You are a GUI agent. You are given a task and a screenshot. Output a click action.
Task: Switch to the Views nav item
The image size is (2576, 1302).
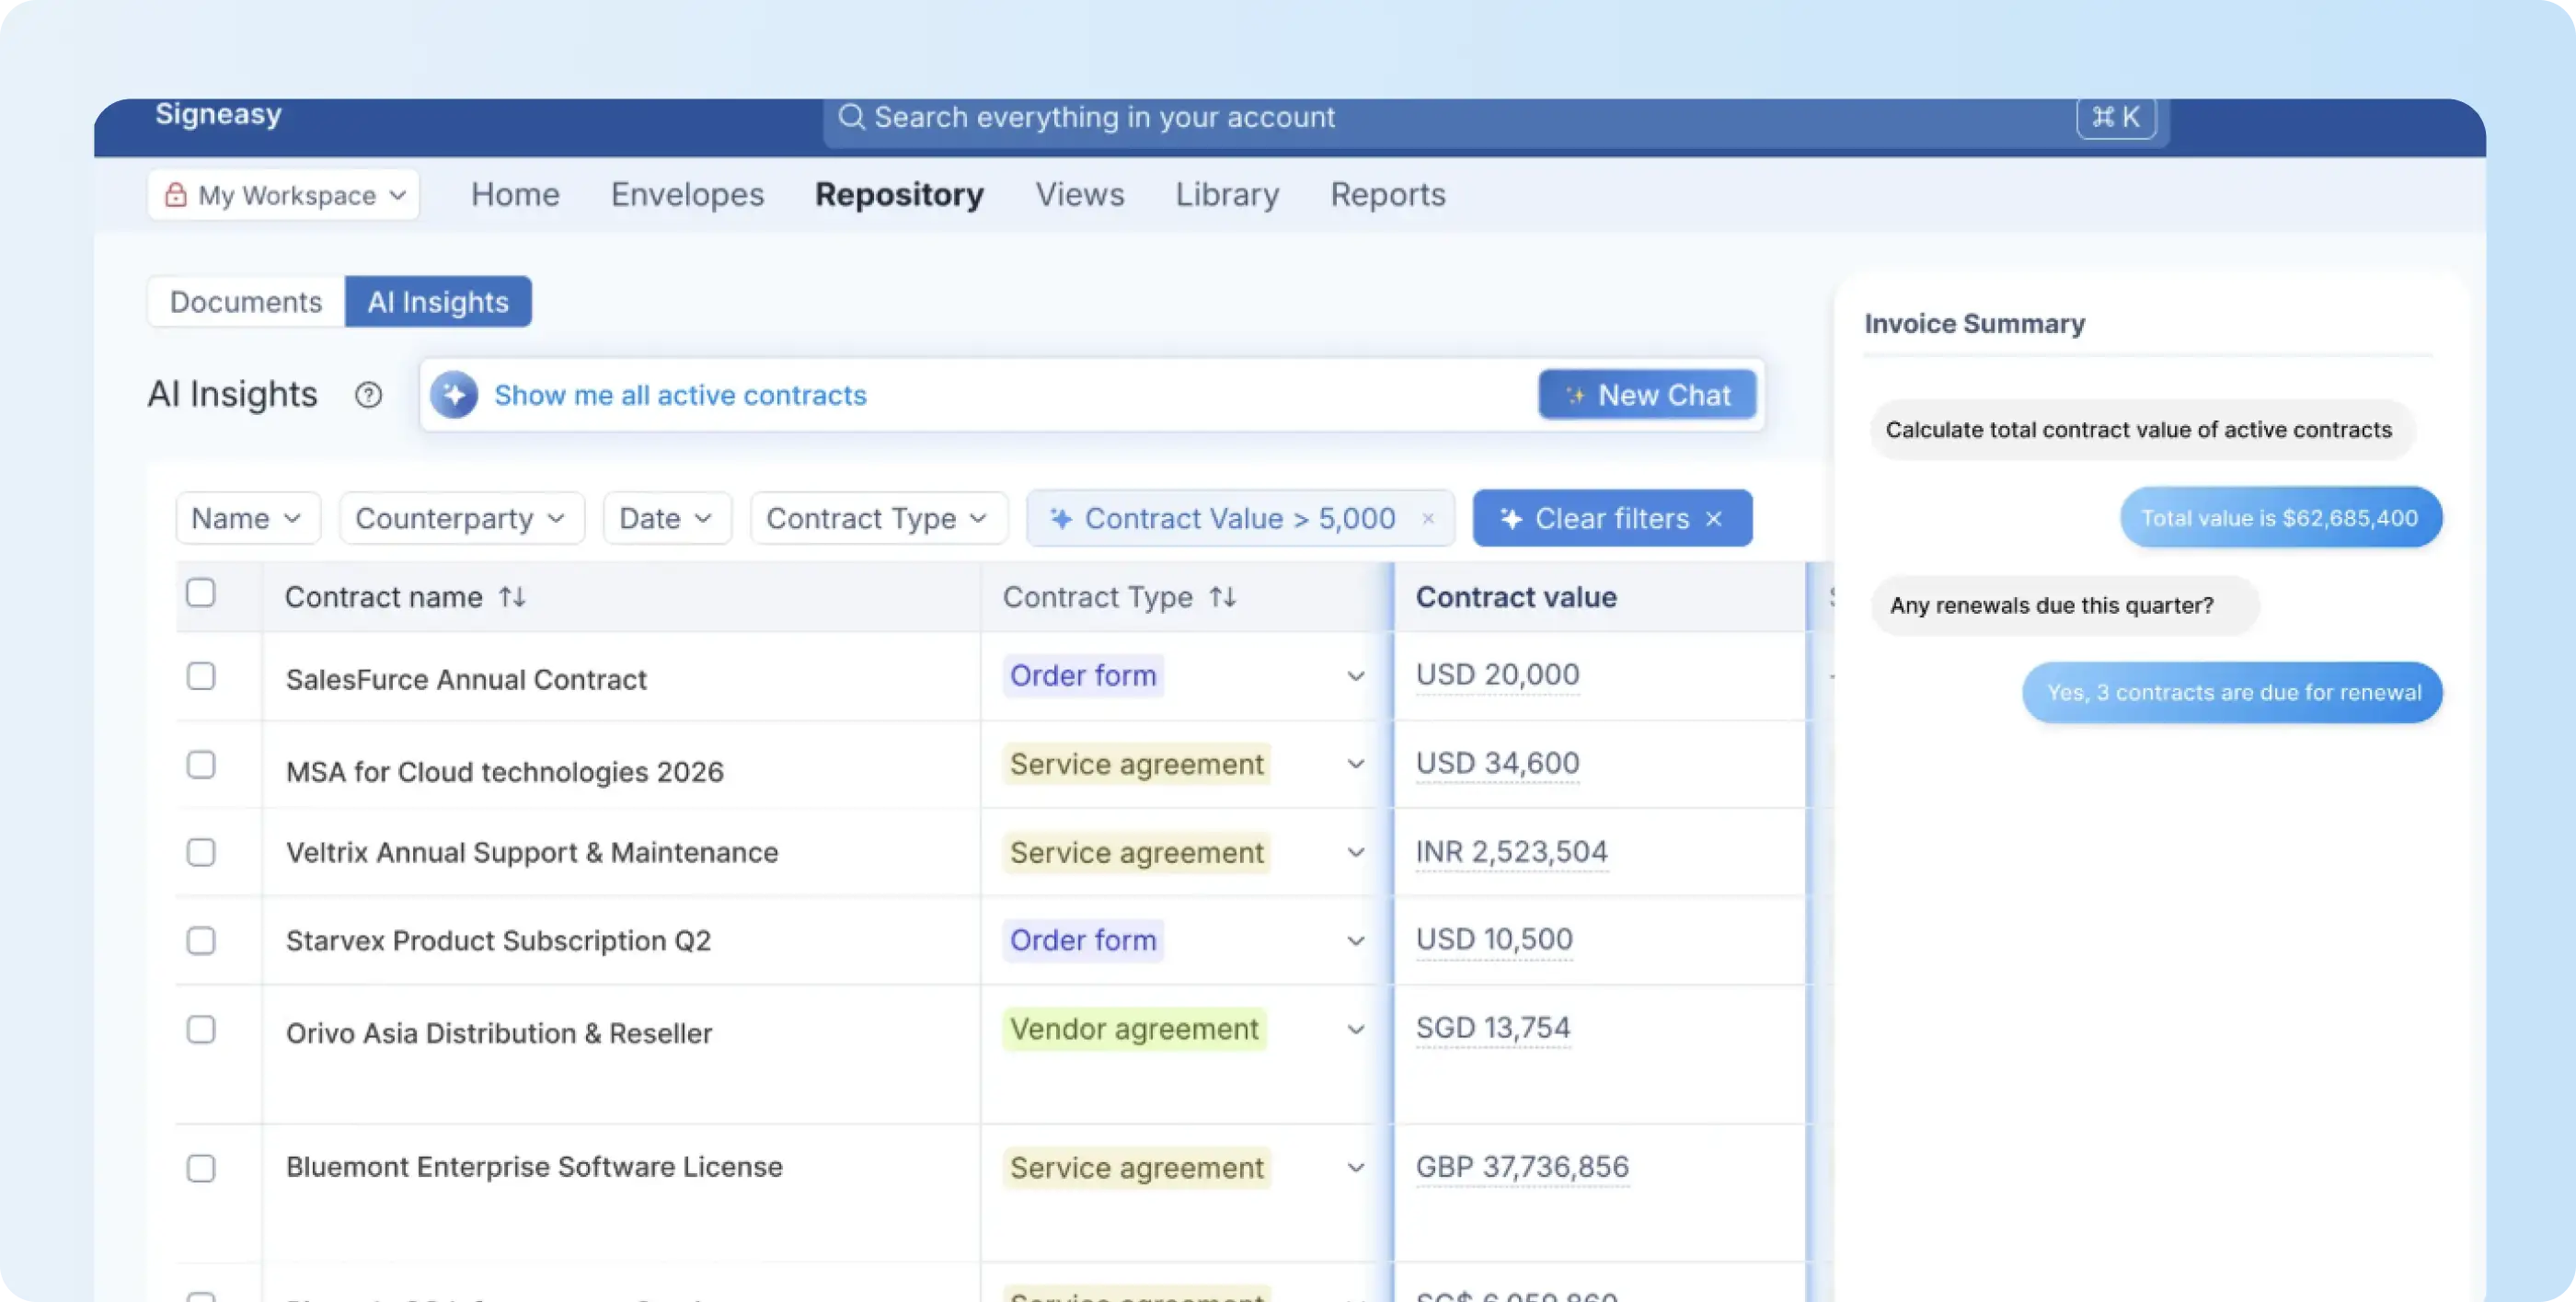tap(1079, 194)
